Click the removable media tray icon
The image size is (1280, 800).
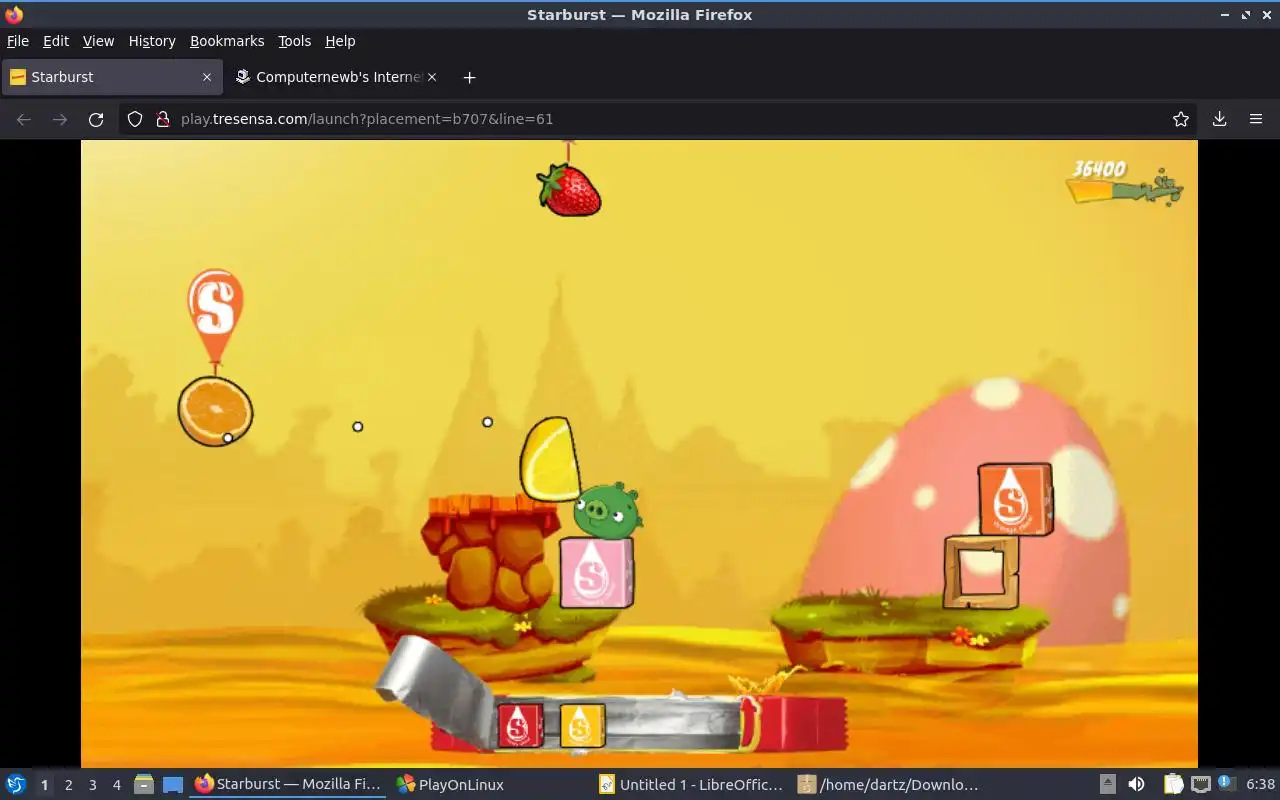pos(1108,784)
